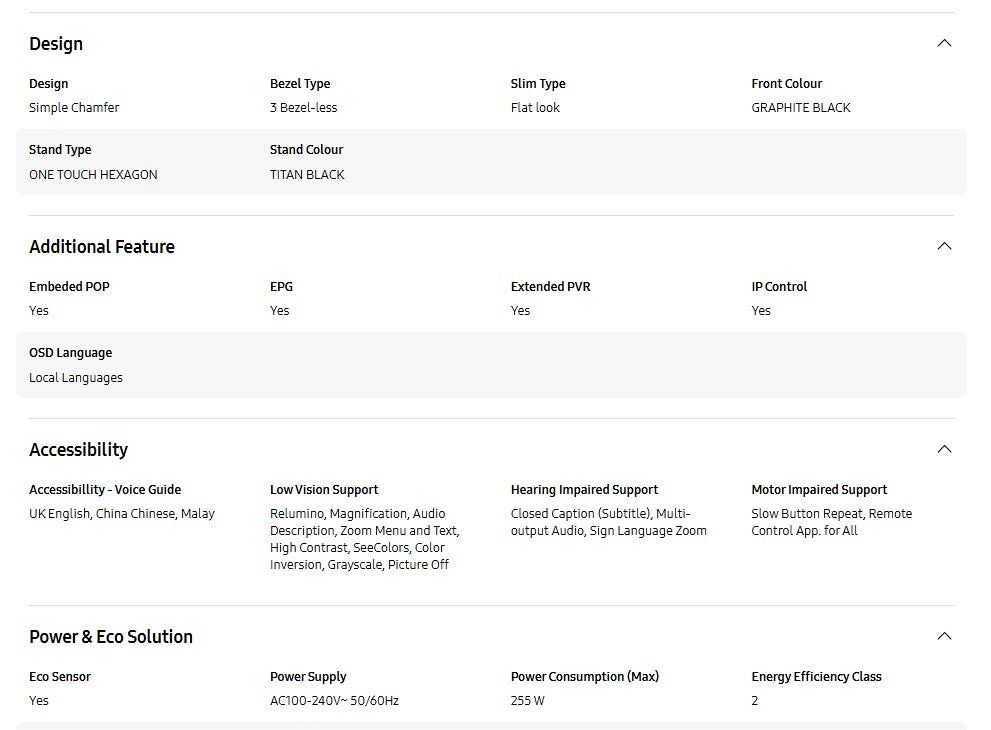Collapse the Additional Feature section chevron

(x=943, y=246)
